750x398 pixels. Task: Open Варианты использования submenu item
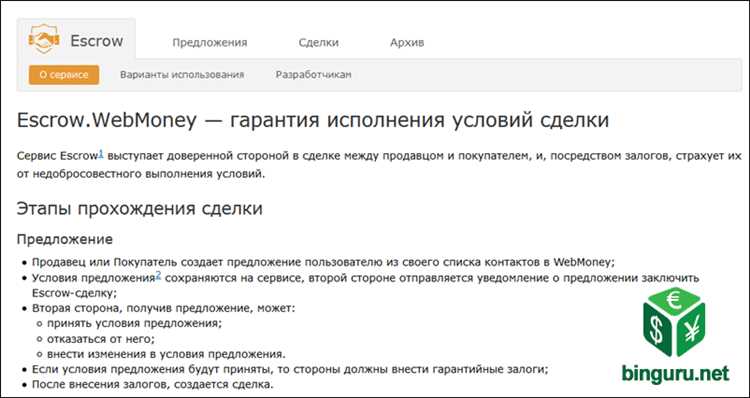point(182,75)
